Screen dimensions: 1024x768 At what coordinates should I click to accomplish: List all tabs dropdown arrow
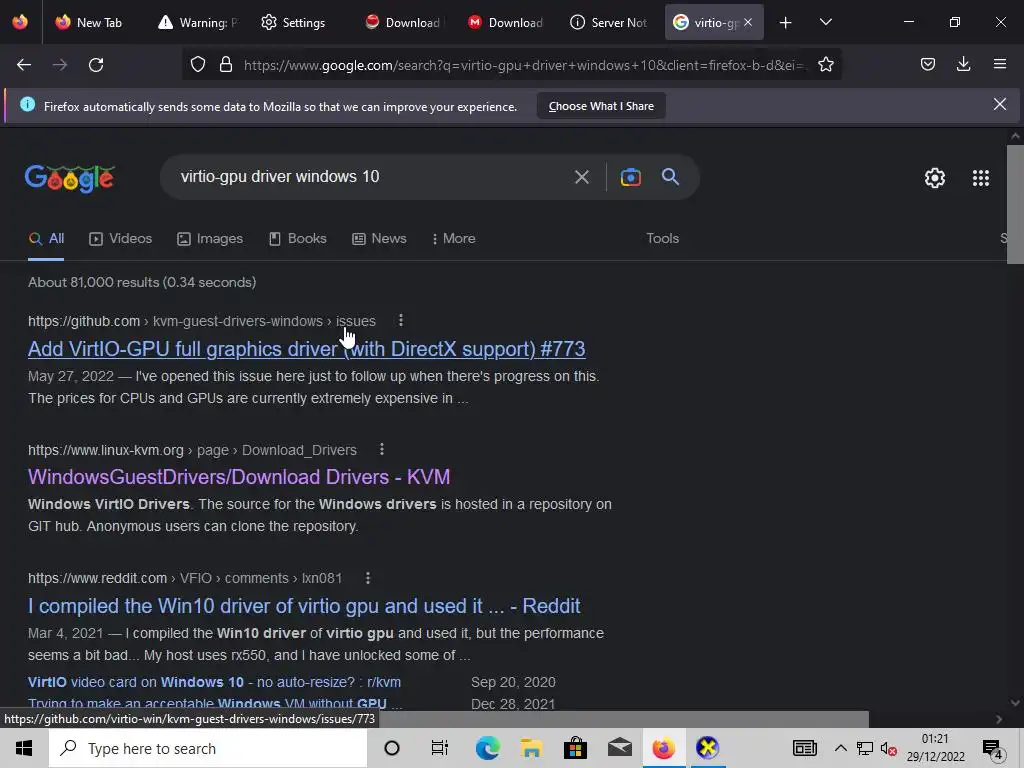coord(825,23)
